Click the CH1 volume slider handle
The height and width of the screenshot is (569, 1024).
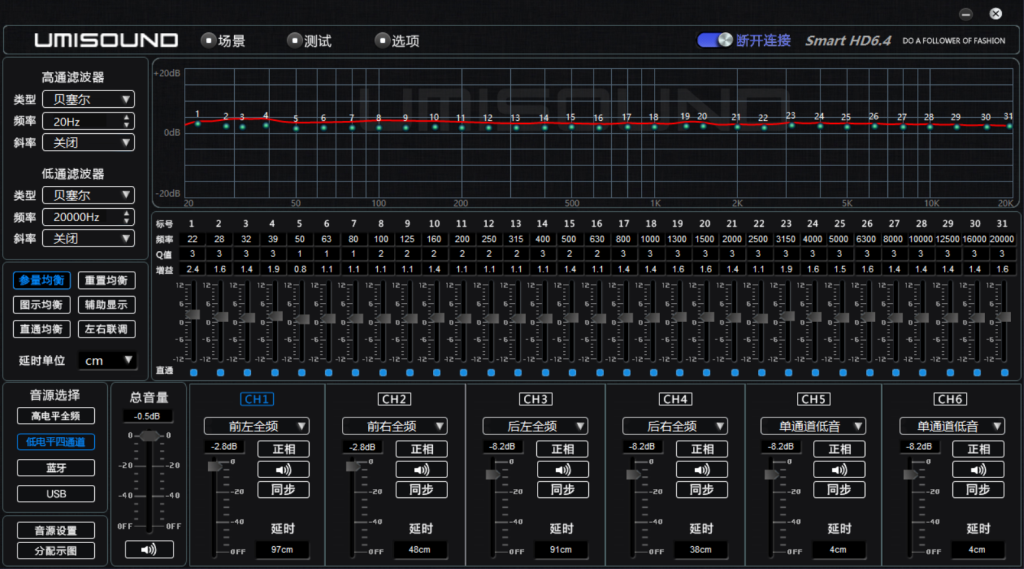[x=215, y=466]
